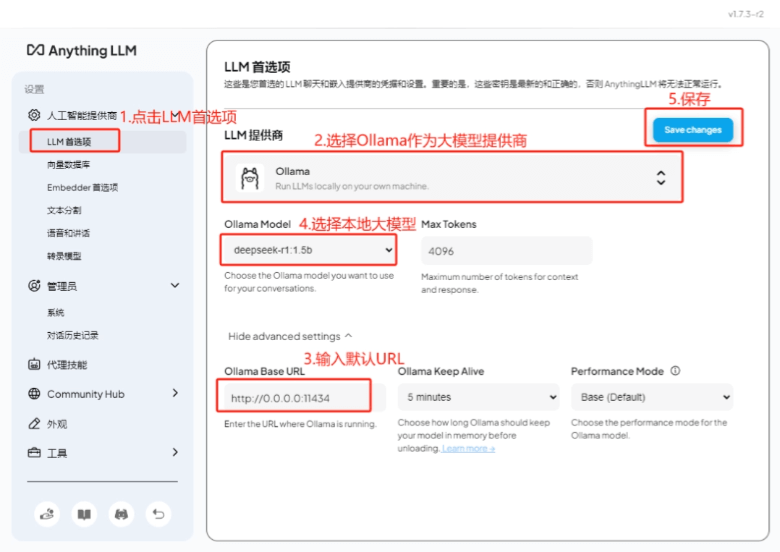Click the 管理员 user icon
The image size is (780, 552).
point(34,286)
